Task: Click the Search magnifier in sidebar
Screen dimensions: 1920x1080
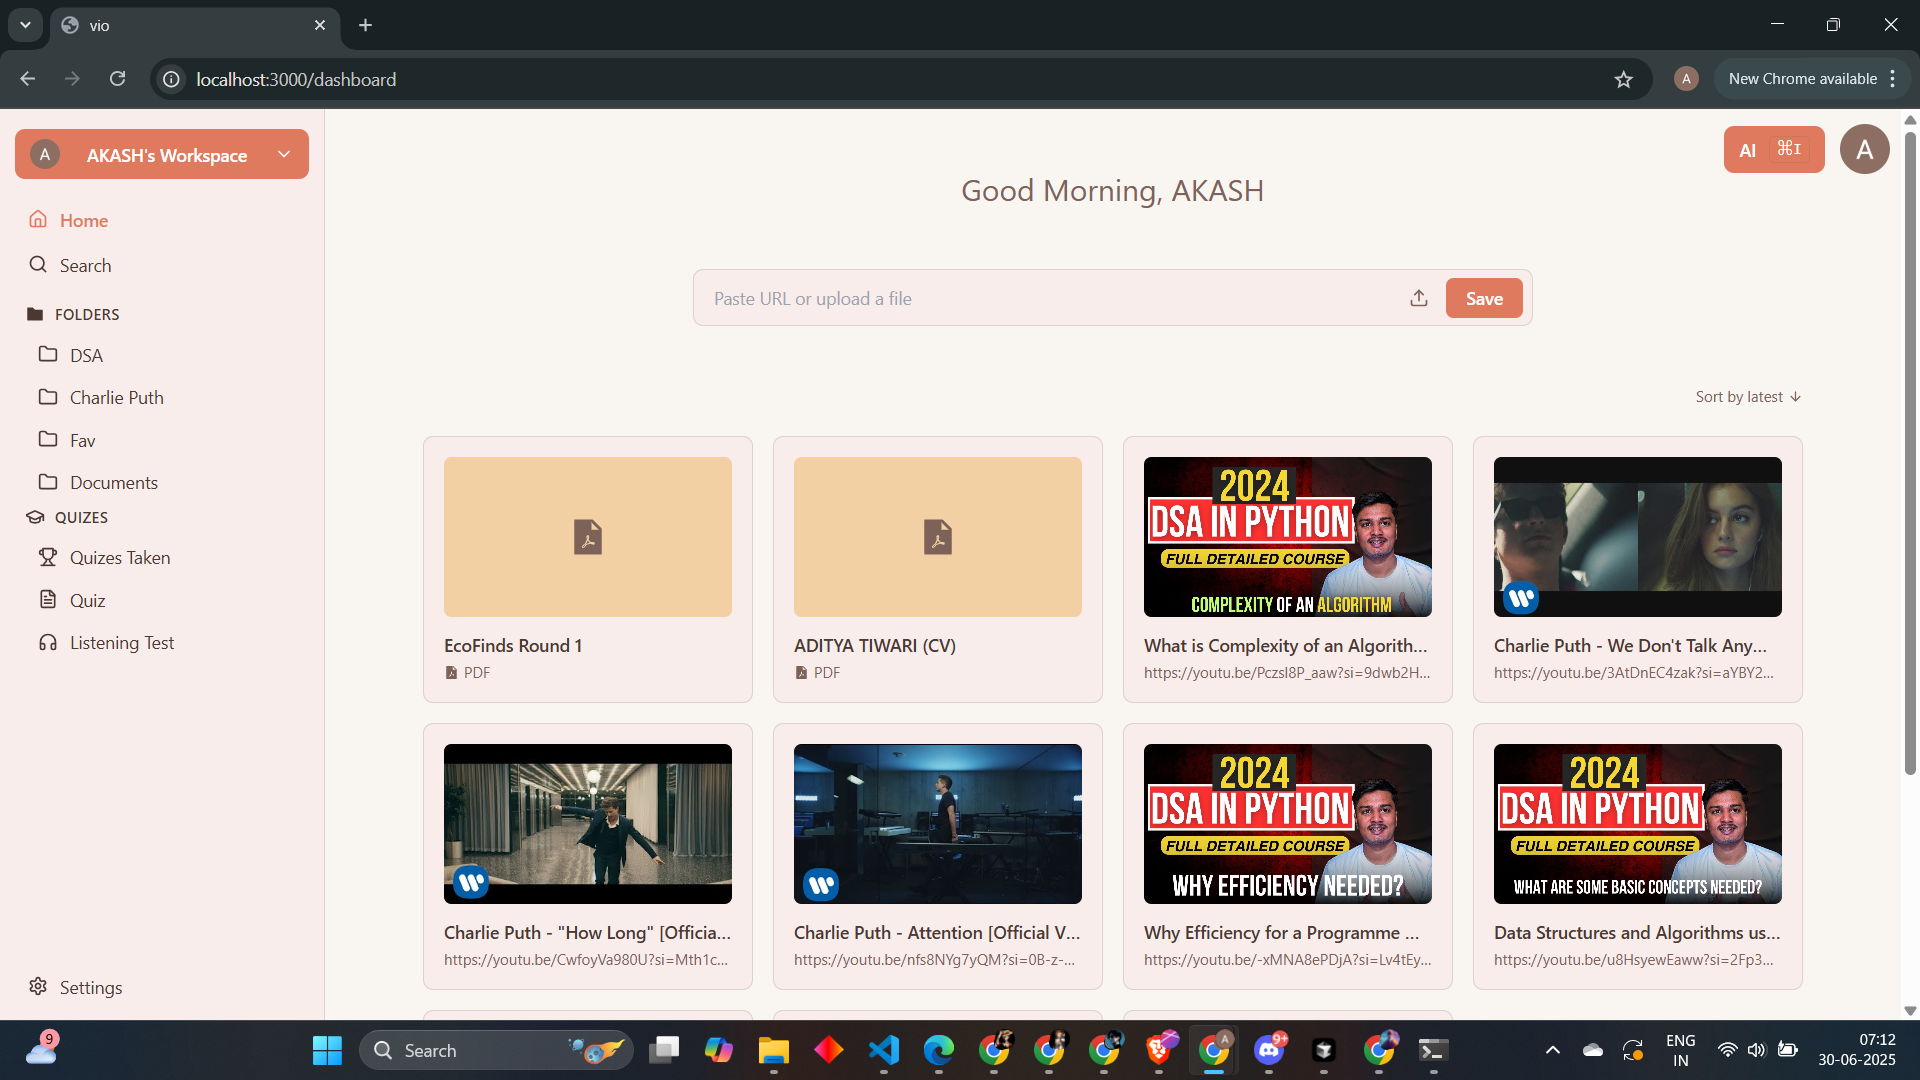Action: coord(38,265)
